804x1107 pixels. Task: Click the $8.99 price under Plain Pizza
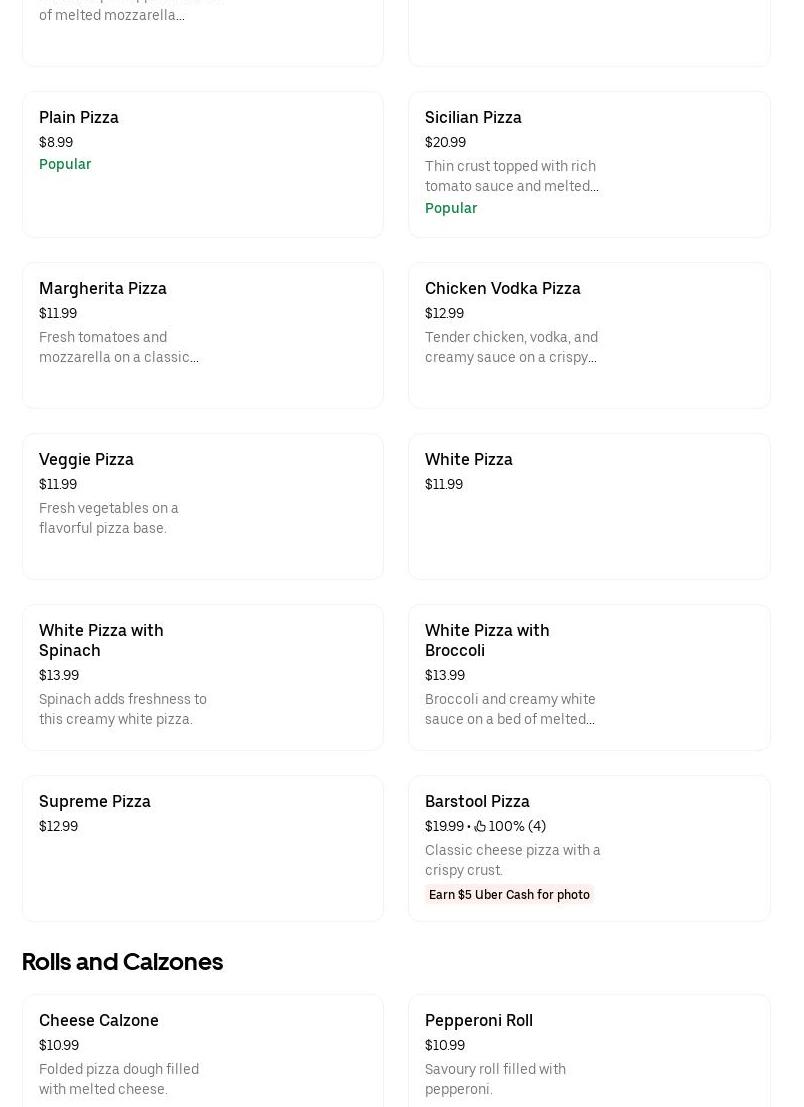[x=55, y=142]
